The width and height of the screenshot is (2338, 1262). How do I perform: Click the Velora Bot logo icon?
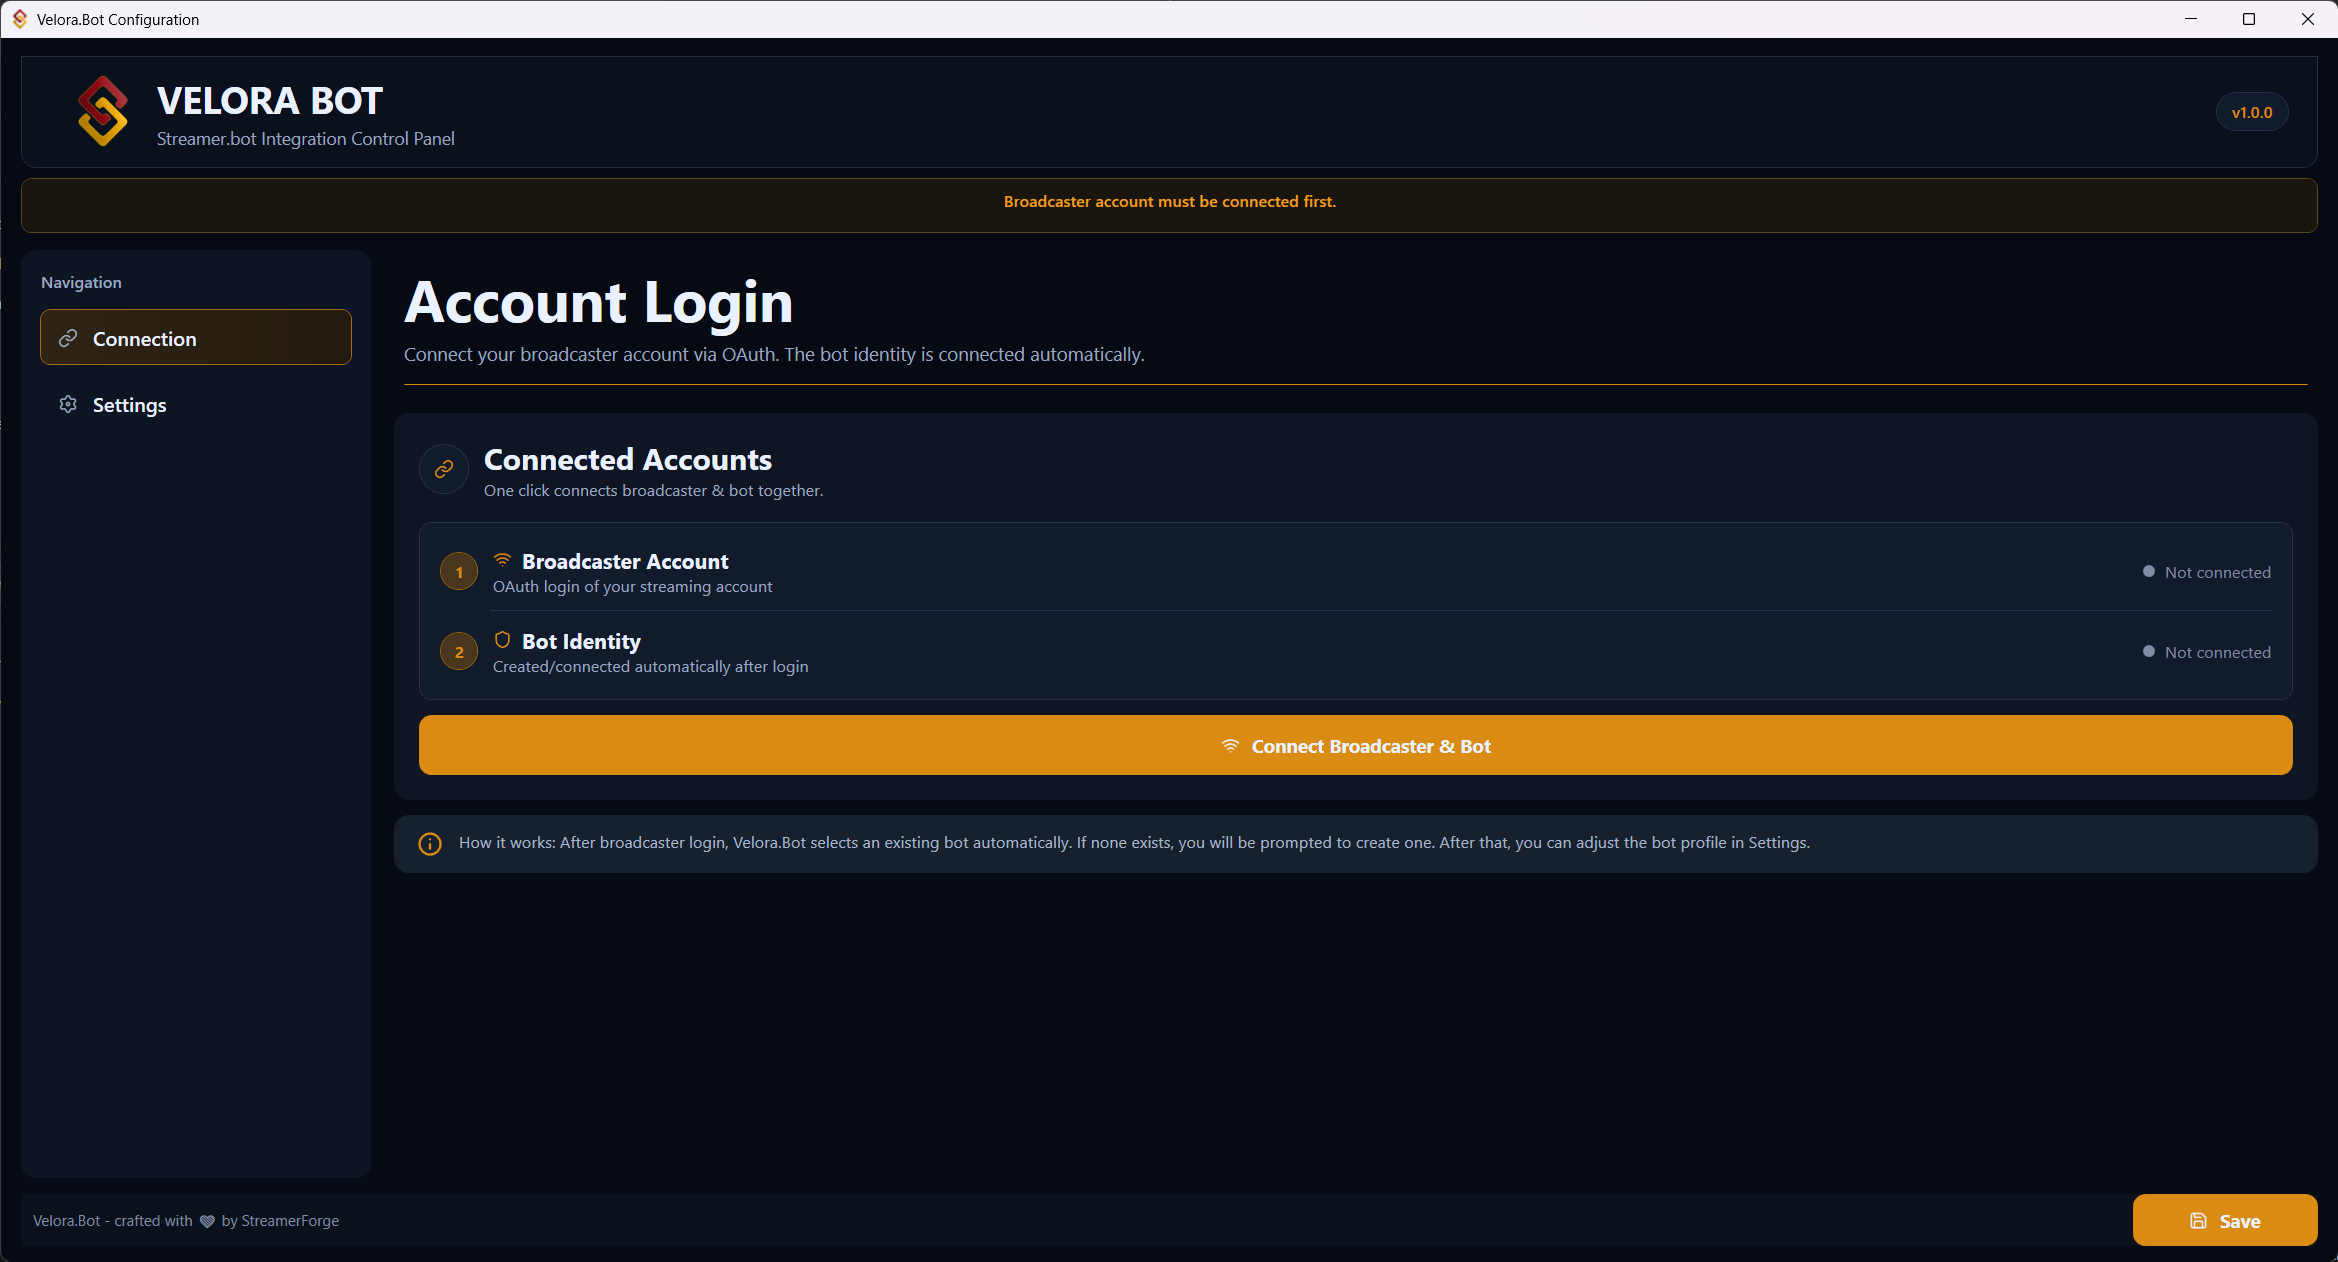[x=103, y=111]
